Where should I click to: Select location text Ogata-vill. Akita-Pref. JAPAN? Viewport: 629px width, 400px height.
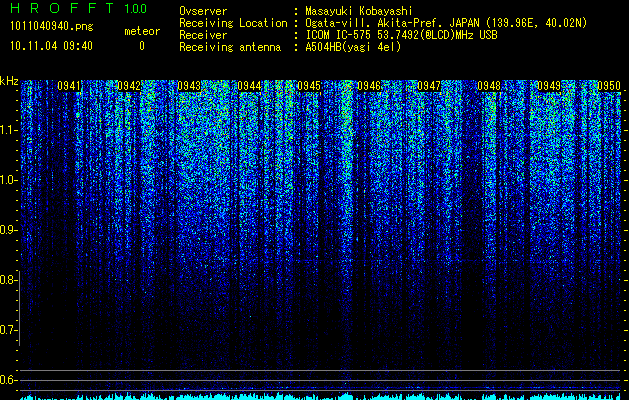coord(391,23)
